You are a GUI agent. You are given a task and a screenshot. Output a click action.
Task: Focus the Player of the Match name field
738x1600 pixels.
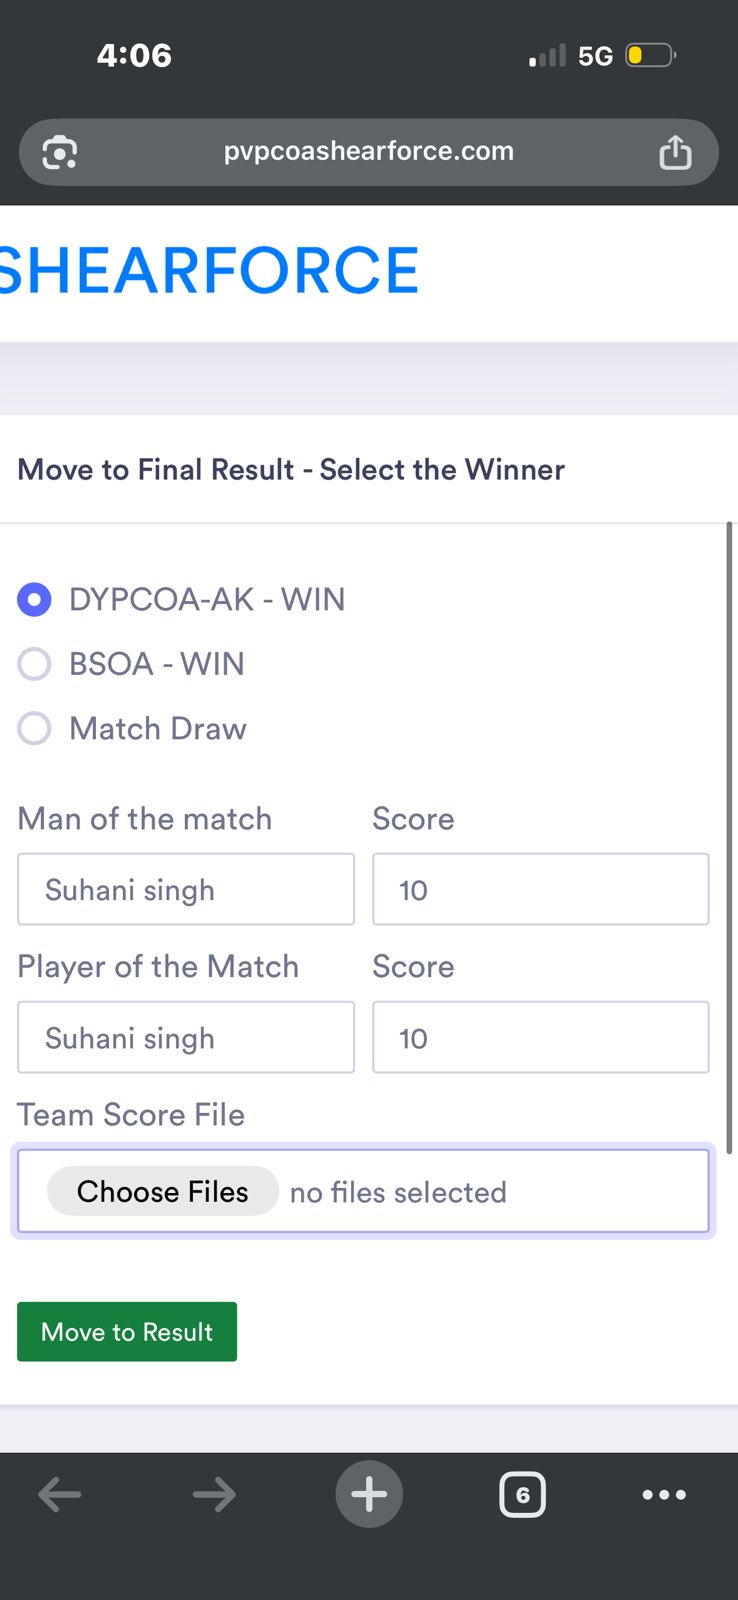click(186, 1037)
